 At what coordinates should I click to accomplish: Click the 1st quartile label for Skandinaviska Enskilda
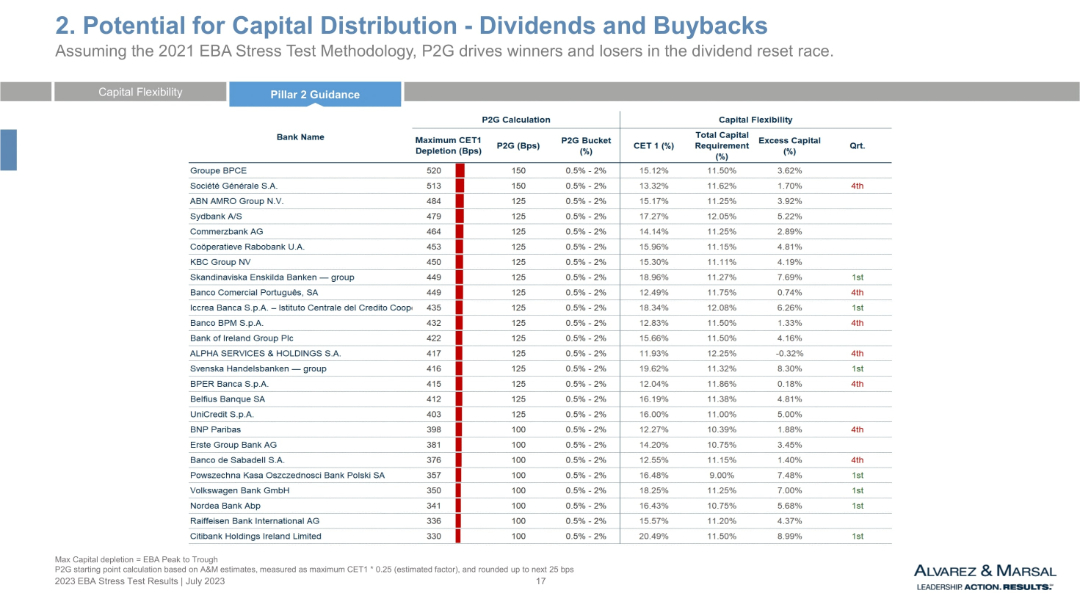[858, 277]
